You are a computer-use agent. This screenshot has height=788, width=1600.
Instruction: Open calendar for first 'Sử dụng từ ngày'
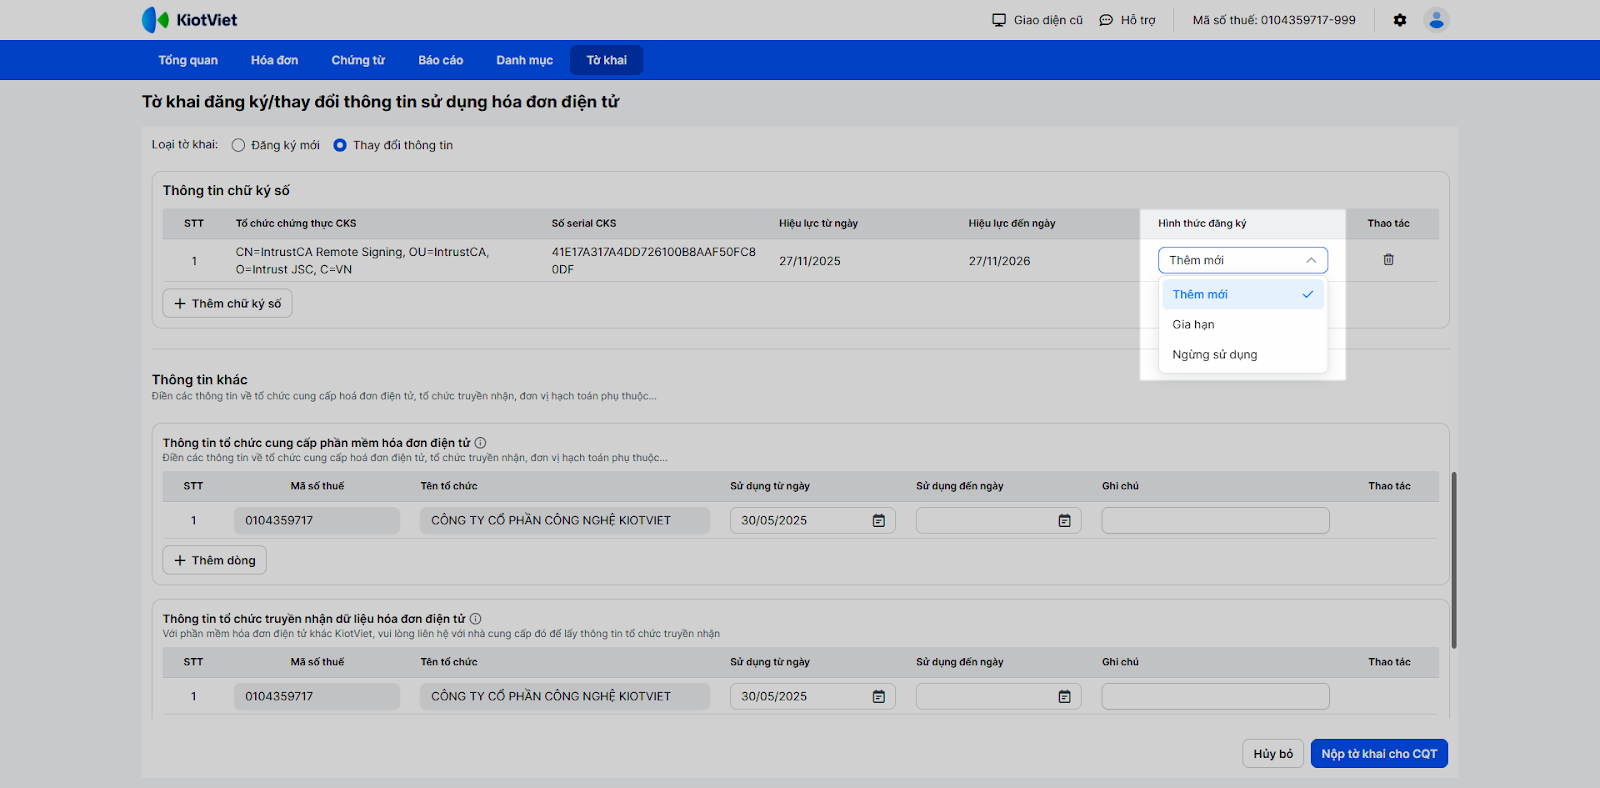[878, 521]
